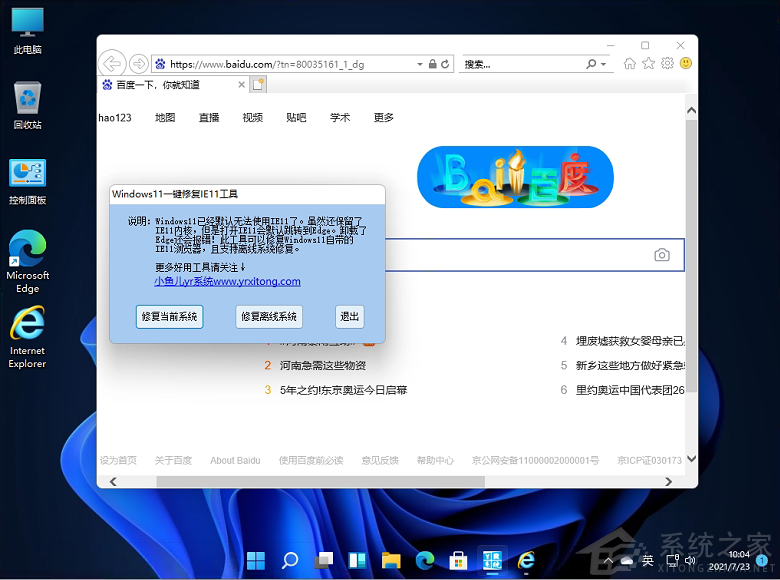Image resolution: width=780 pixels, height=580 pixels.
Task: Show hidden system tray icons
Action: (x=606, y=559)
